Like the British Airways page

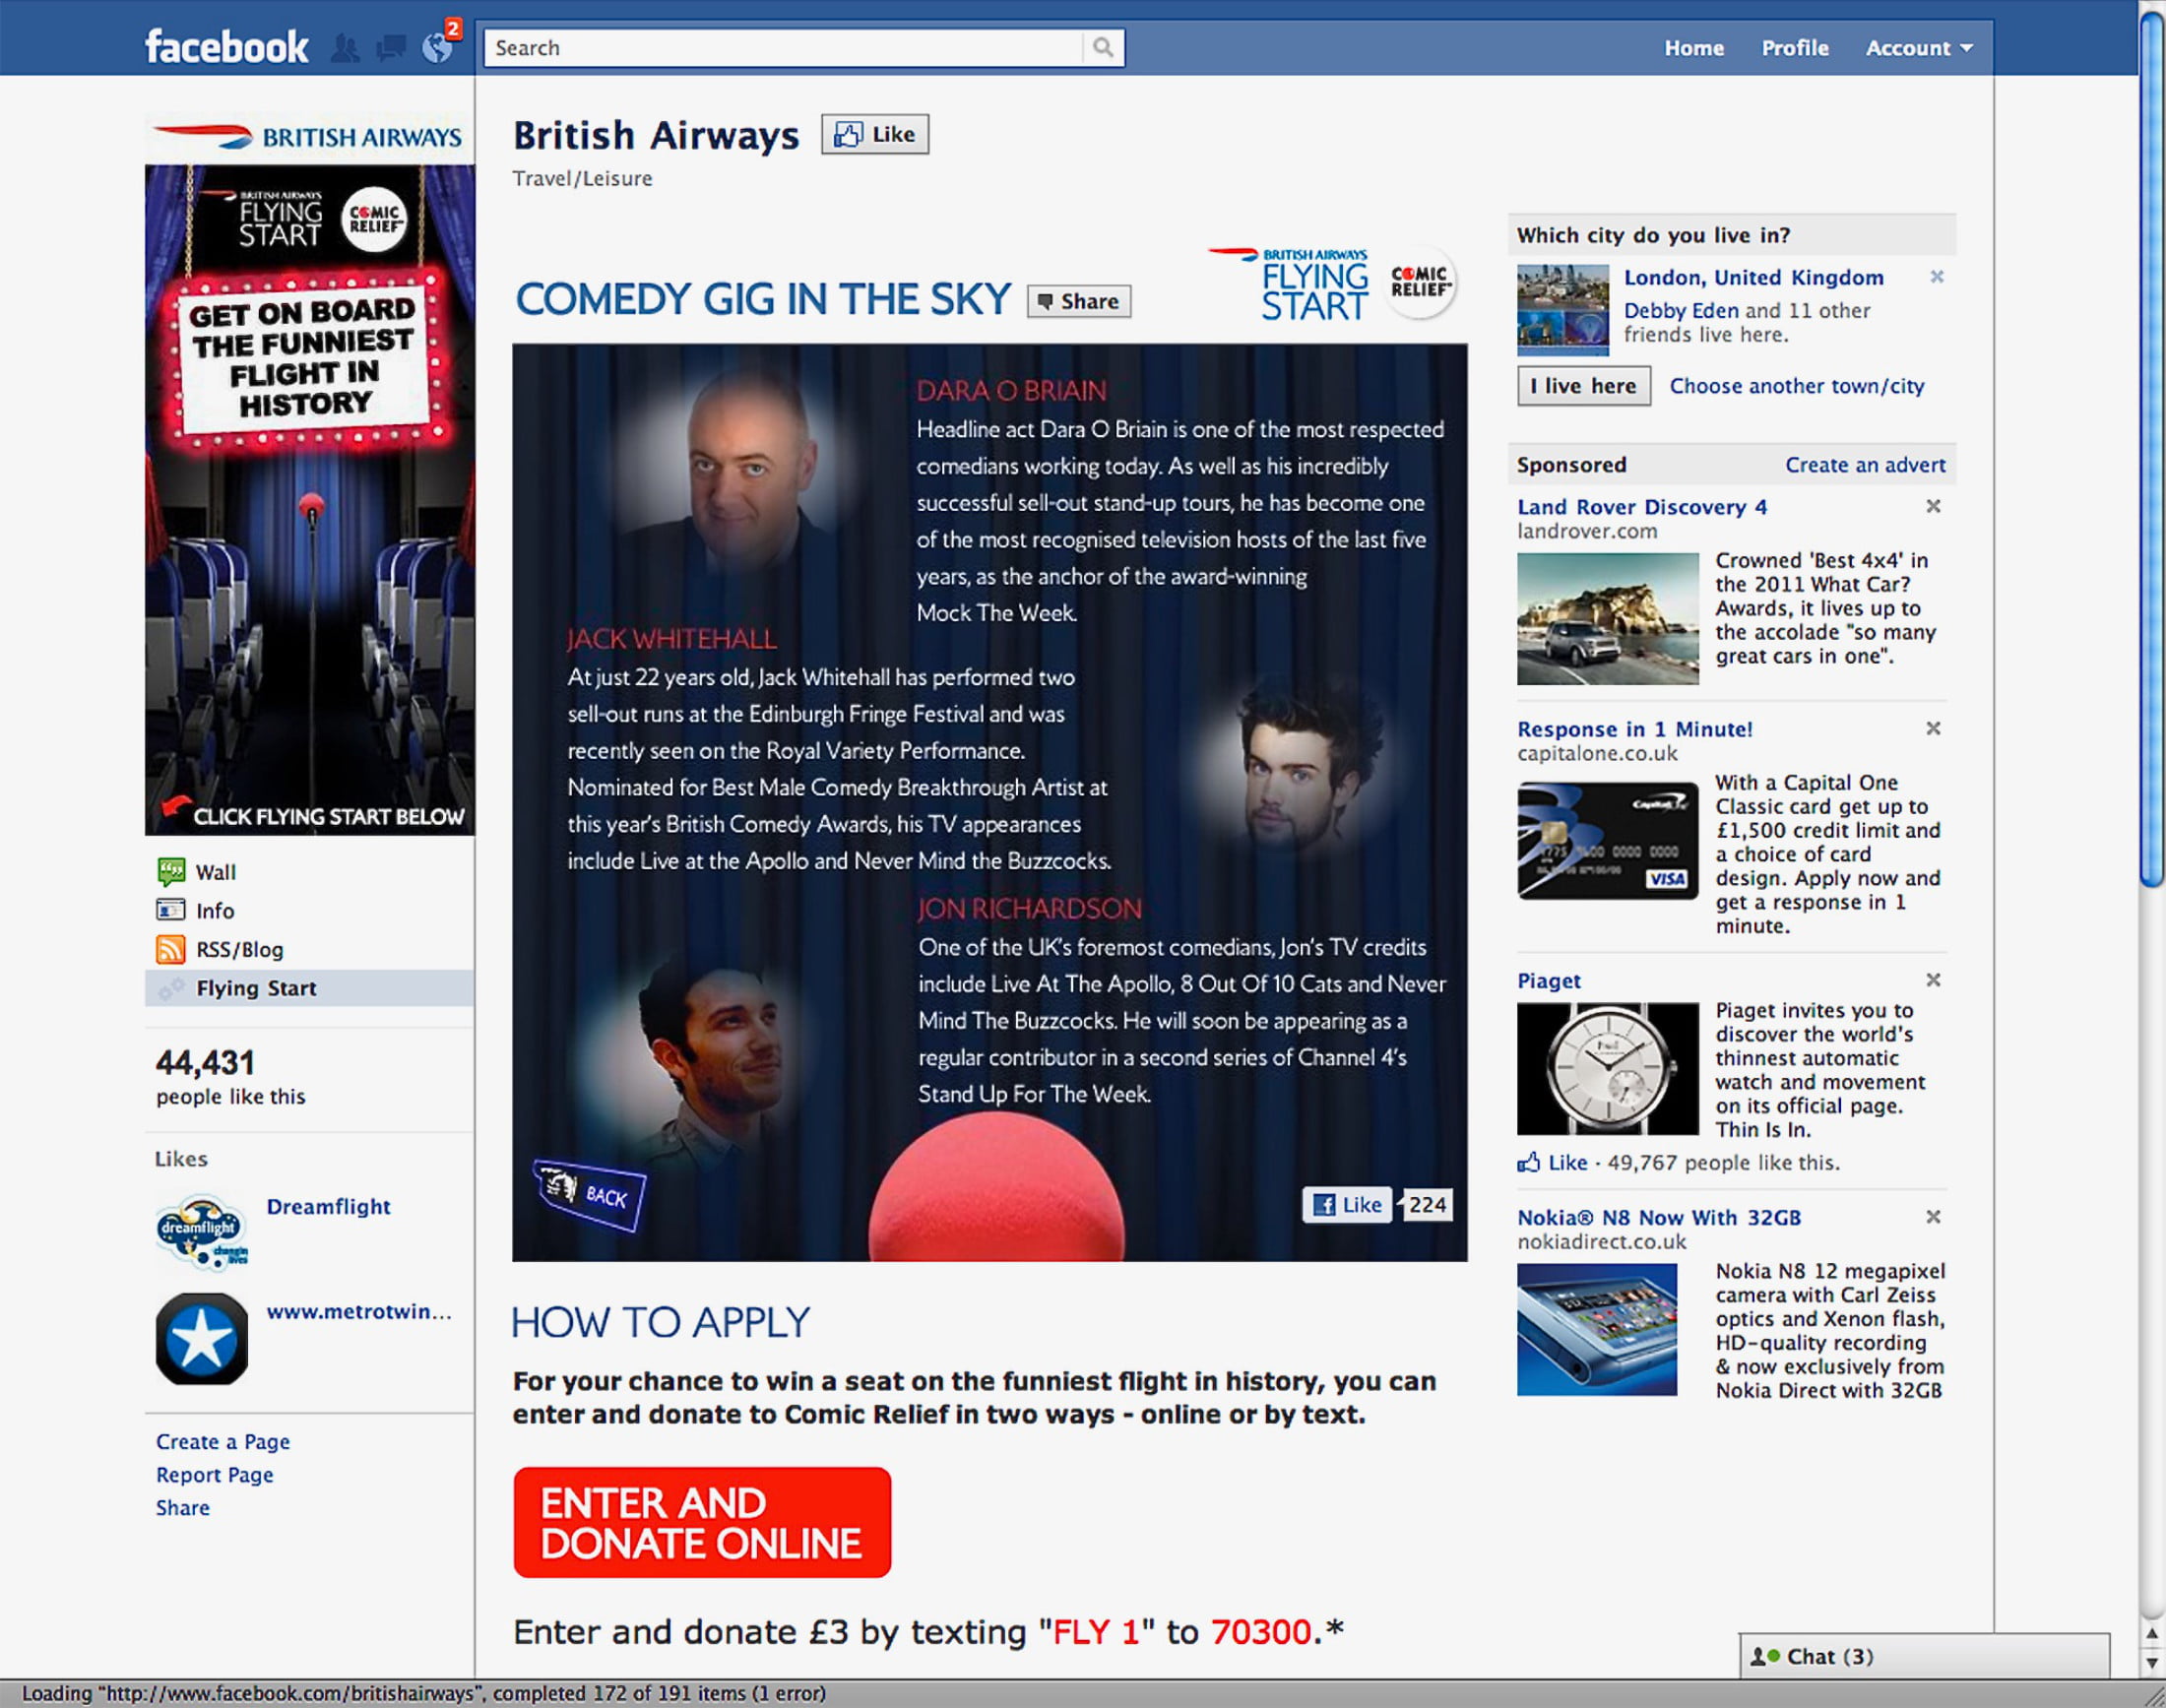tap(875, 134)
